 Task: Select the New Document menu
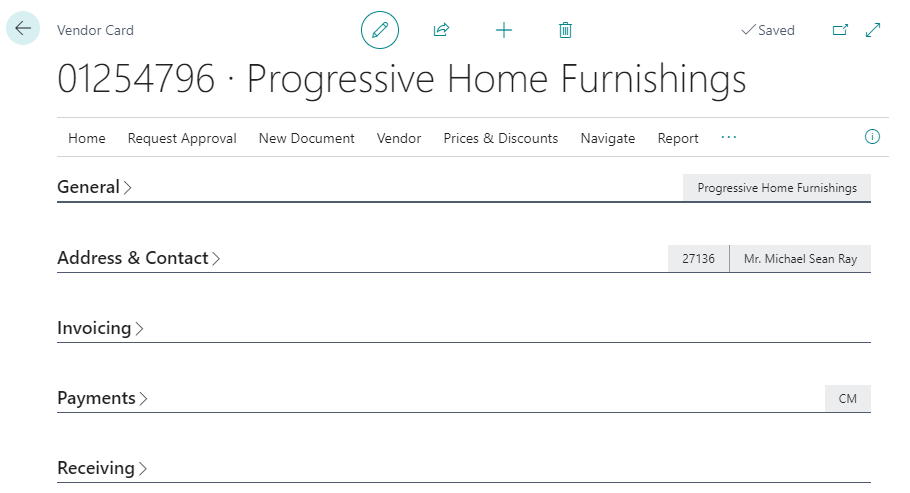[306, 138]
